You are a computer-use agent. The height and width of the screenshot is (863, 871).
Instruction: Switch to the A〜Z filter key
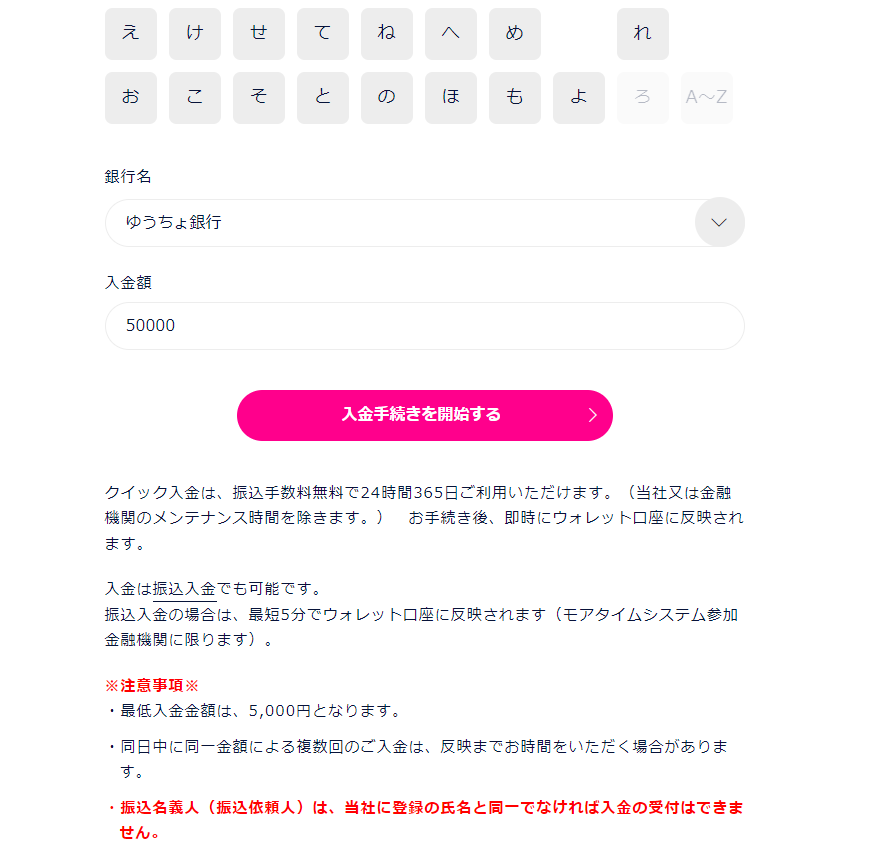click(707, 98)
